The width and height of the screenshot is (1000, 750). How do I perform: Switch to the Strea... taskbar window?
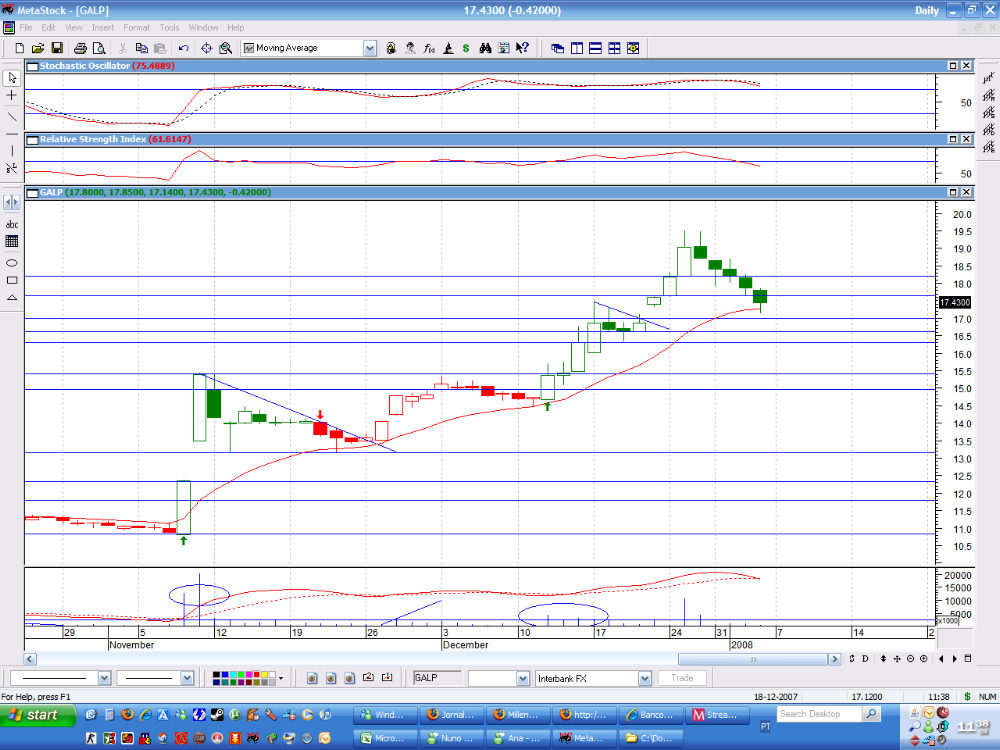click(717, 715)
